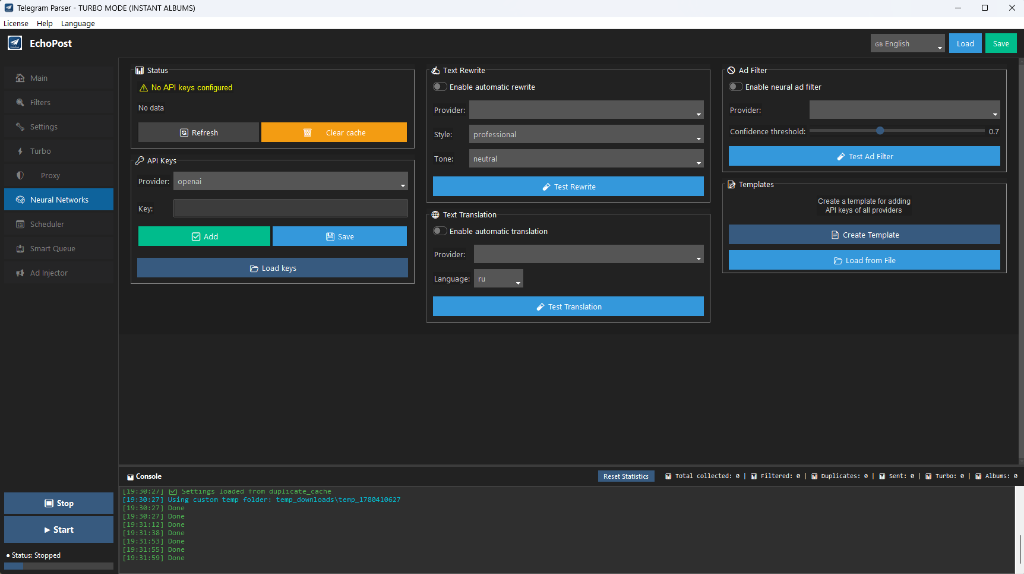The image size is (1024, 574).
Task: Focus the API Key input field
Action: (290, 208)
